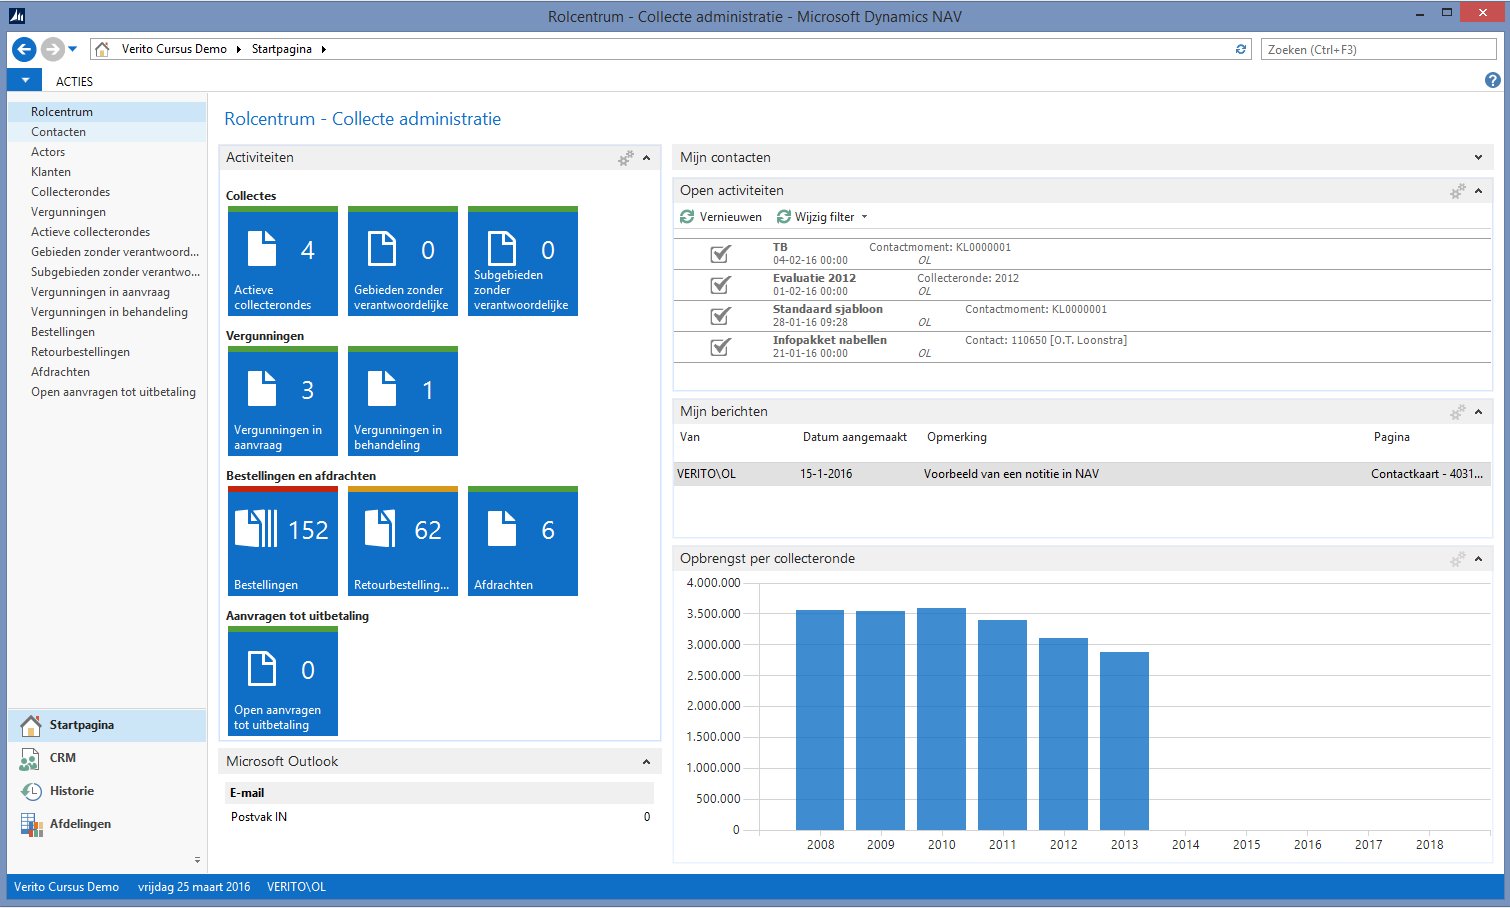This screenshot has height=908, width=1510.
Task: Open Afdrachten navigation link
Action: click(x=107, y=372)
